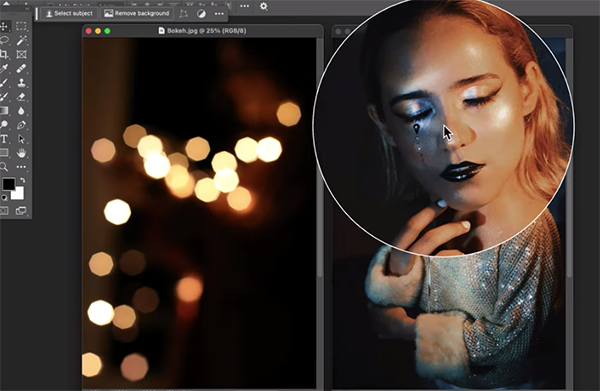Select the Lasso tool
Viewport: 600px width, 391px height.
(x=4, y=40)
